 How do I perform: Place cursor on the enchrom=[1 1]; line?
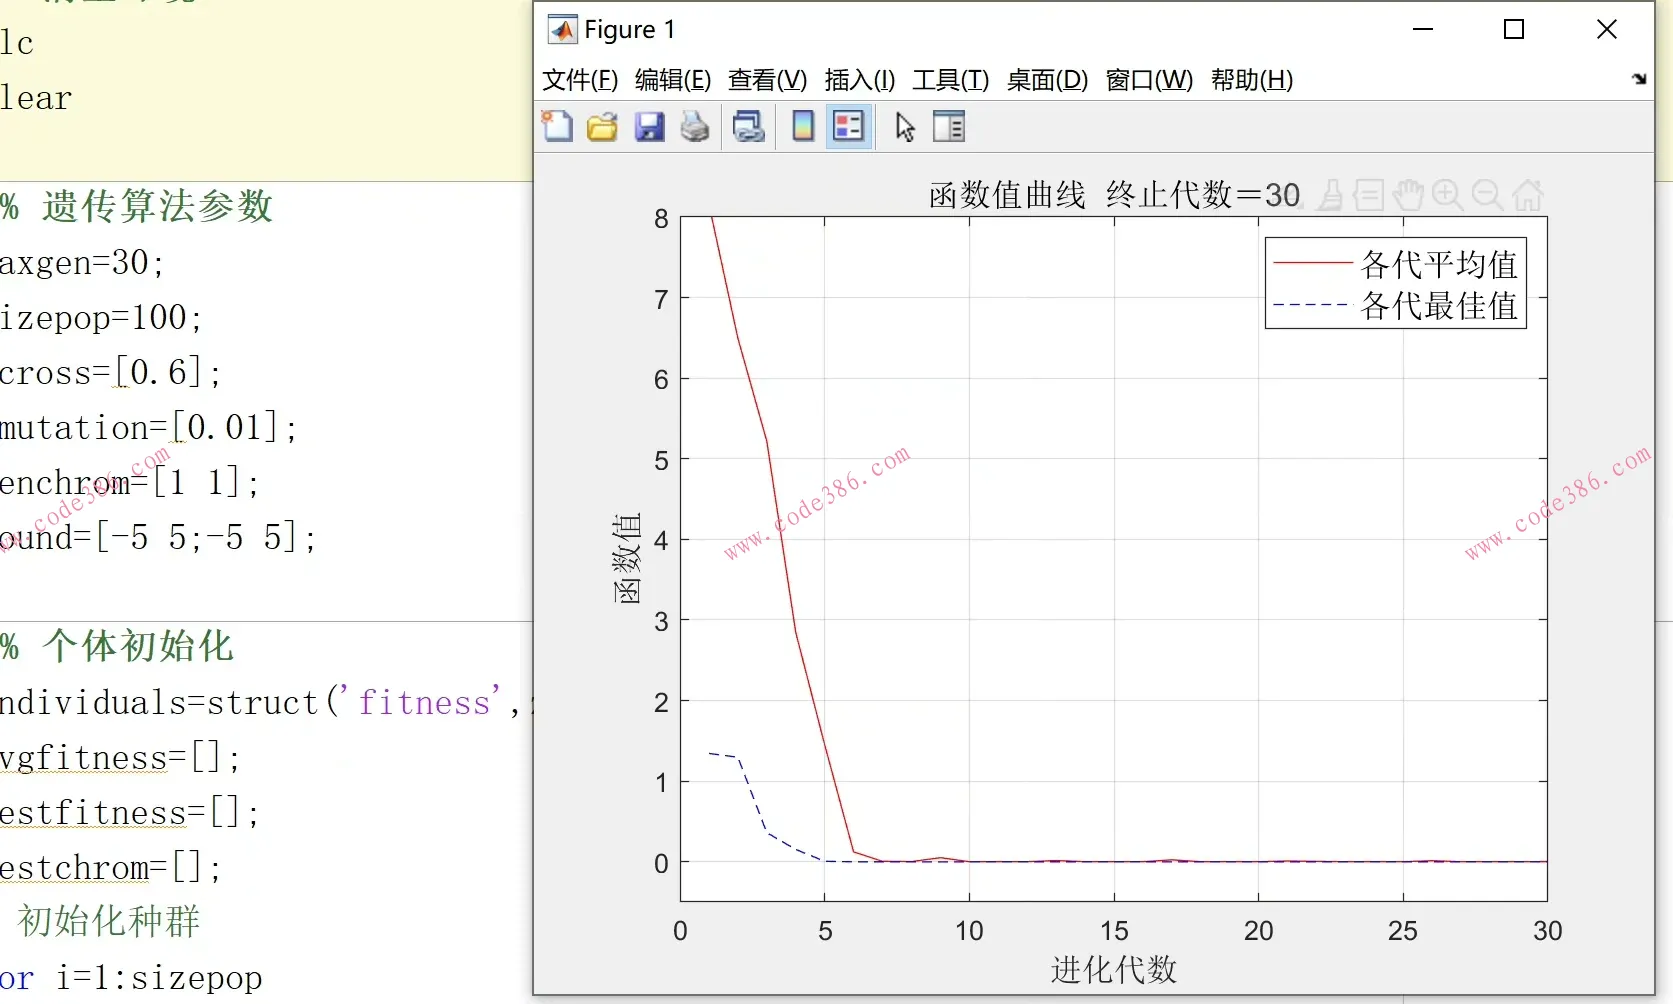pyautogui.click(x=130, y=483)
